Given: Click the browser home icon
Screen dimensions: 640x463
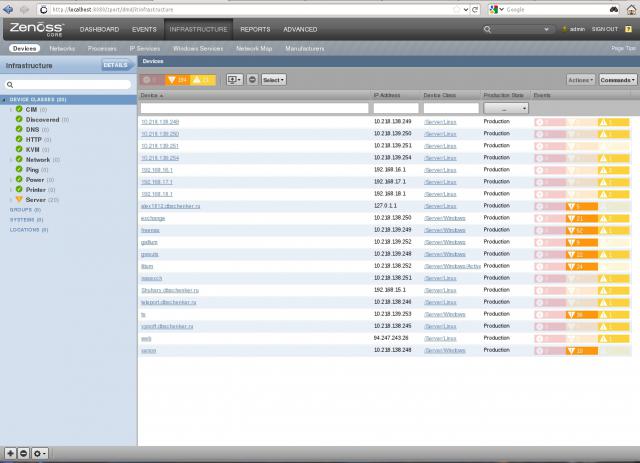Looking at the screenshot, I should pyautogui.click(x=631, y=9).
